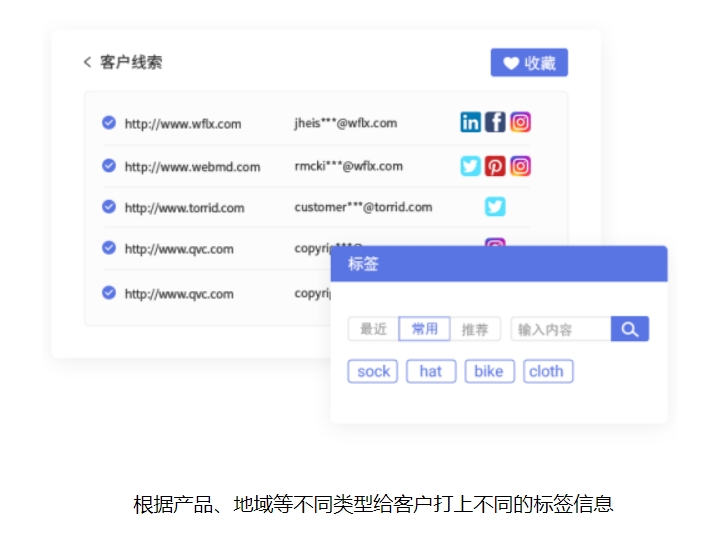This screenshot has height=544, width=719.
Task: Click the magnifier search button
Action: (x=630, y=329)
